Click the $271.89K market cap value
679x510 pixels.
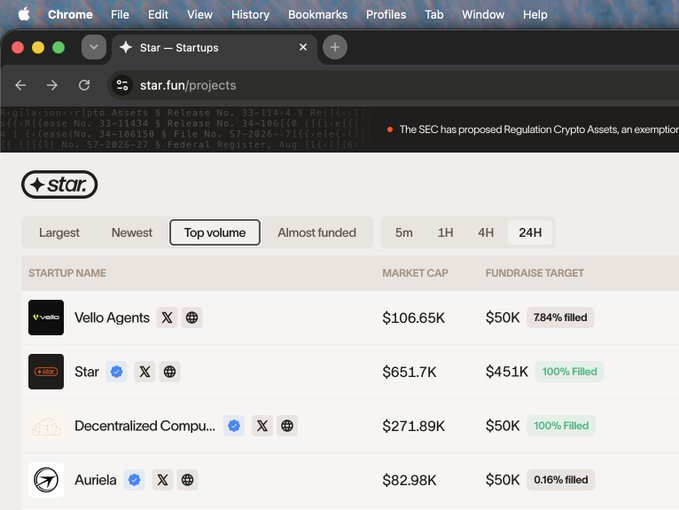click(x=413, y=426)
